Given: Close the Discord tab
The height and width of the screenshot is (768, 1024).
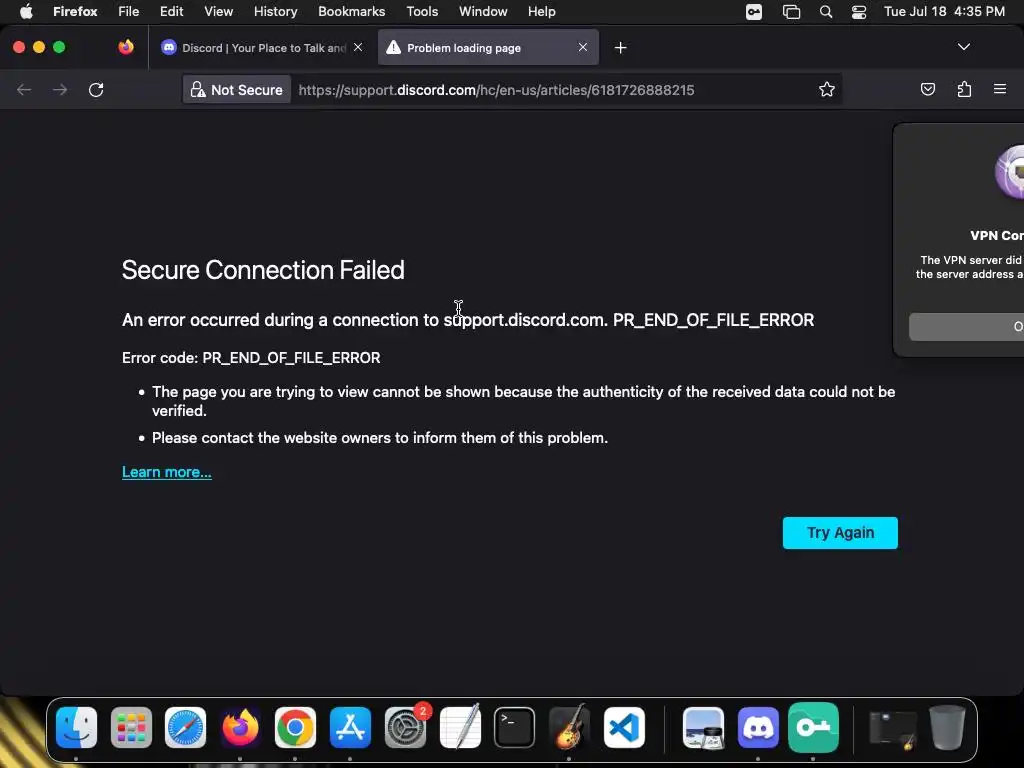Looking at the screenshot, I should coord(358,47).
